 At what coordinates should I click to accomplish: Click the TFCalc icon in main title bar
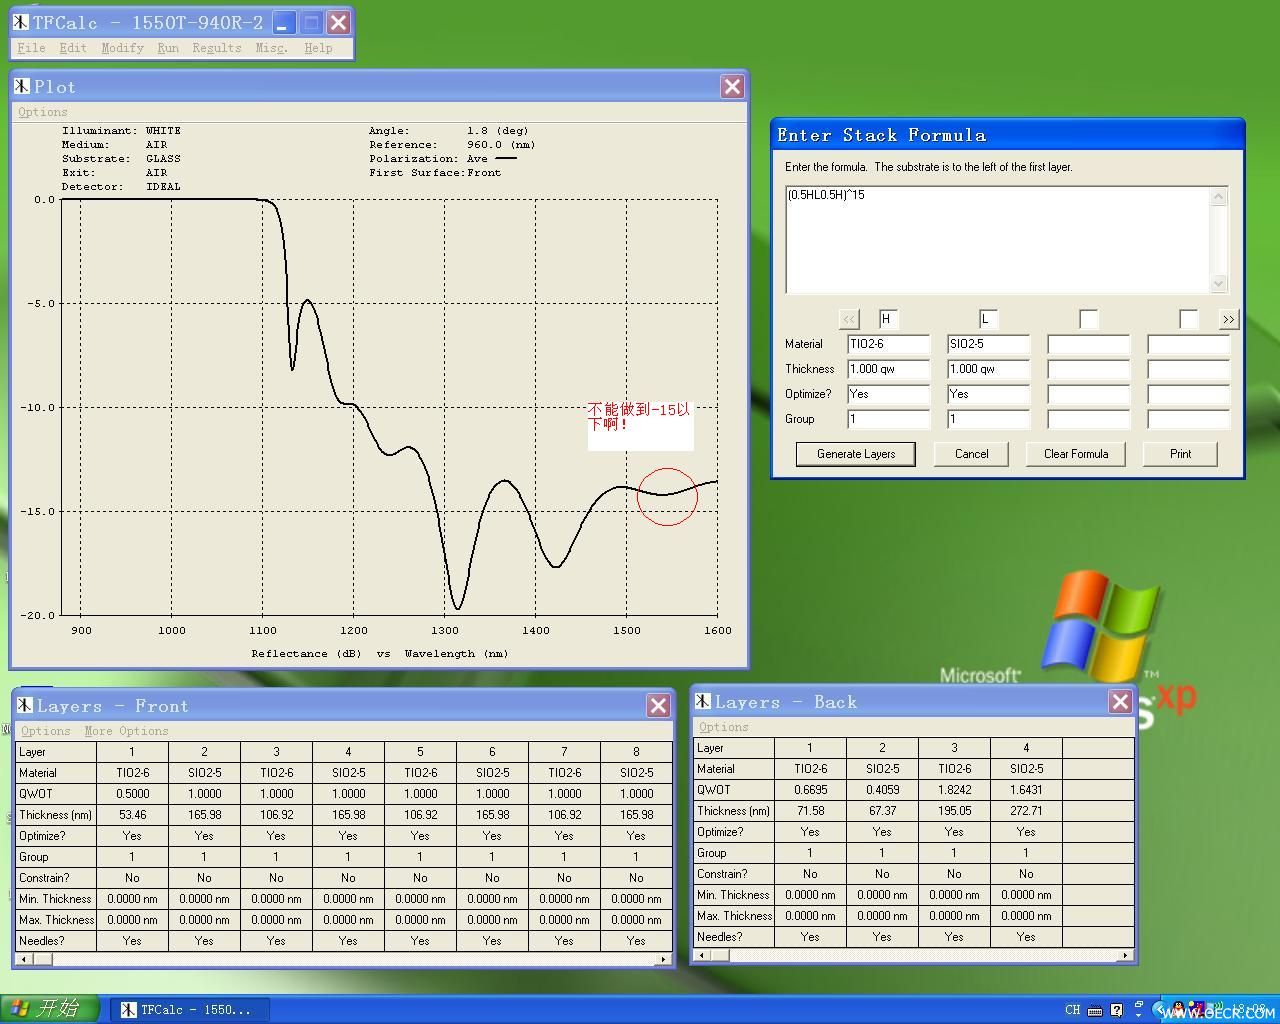coord(21,22)
